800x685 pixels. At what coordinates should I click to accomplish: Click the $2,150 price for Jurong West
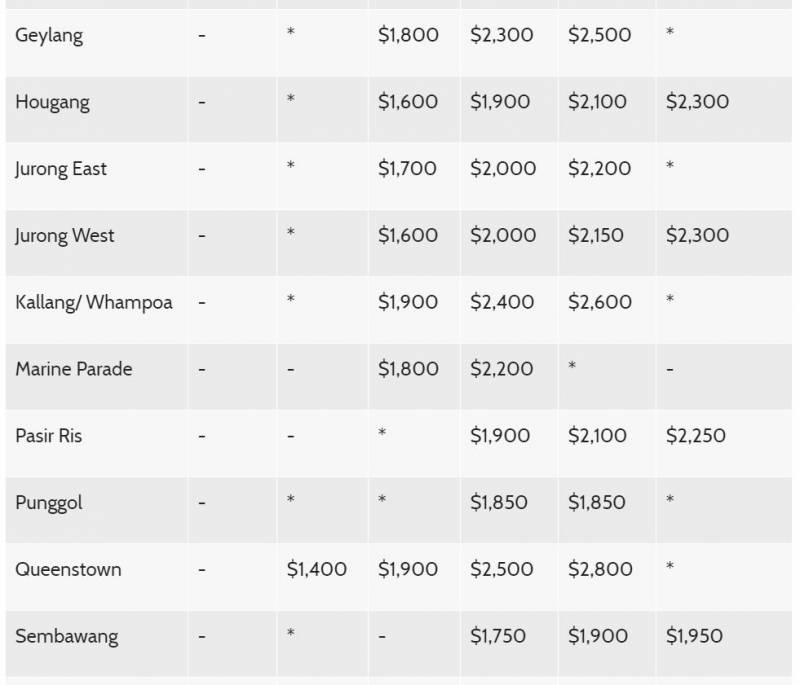pos(596,236)
